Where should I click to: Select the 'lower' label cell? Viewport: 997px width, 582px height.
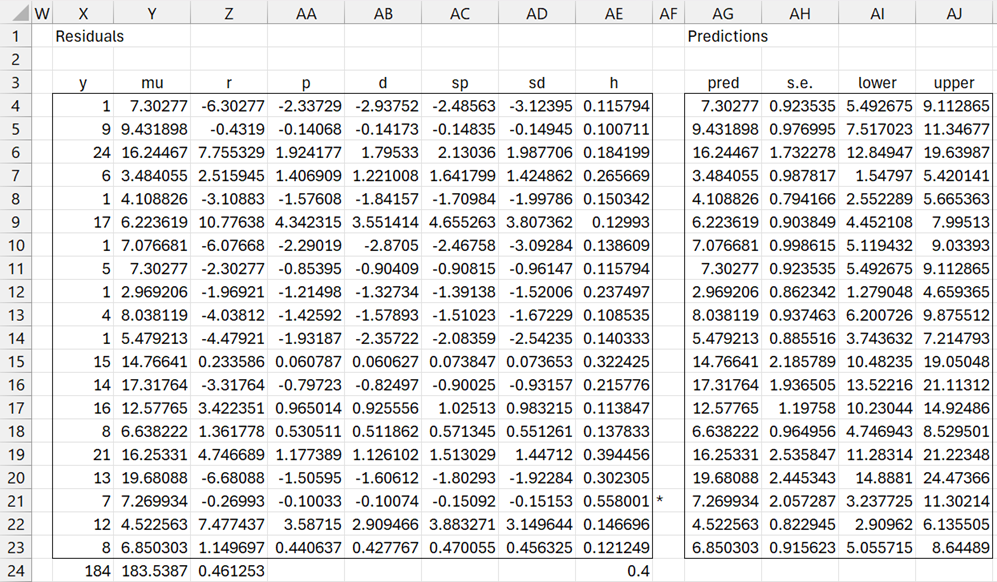(x=877, y=83)
